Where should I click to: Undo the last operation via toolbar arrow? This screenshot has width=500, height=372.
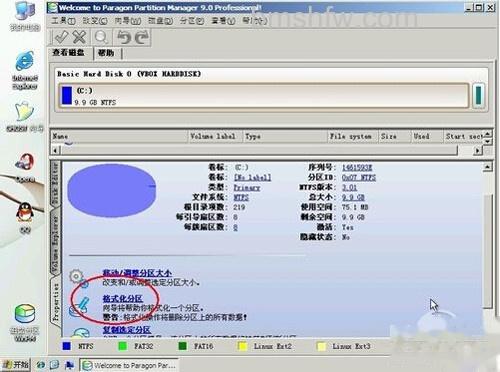point(124,37)
